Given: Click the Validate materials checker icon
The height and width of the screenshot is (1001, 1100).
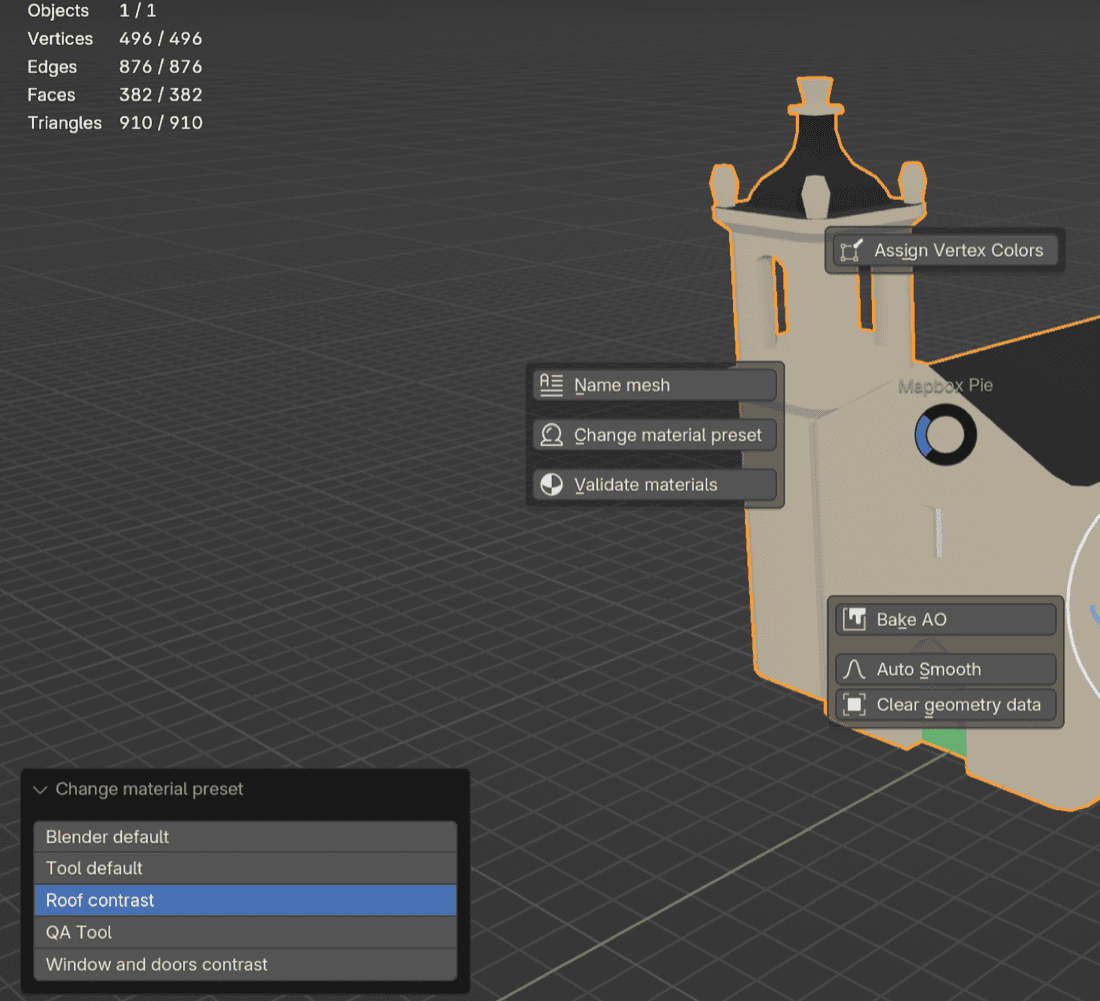Looking at the screenshot, I should [551, 485].
